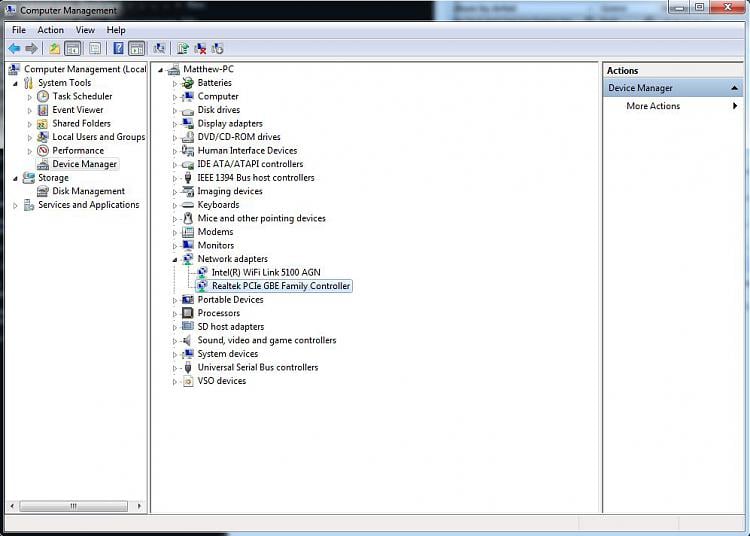Select the SD host adapters label

231,327
